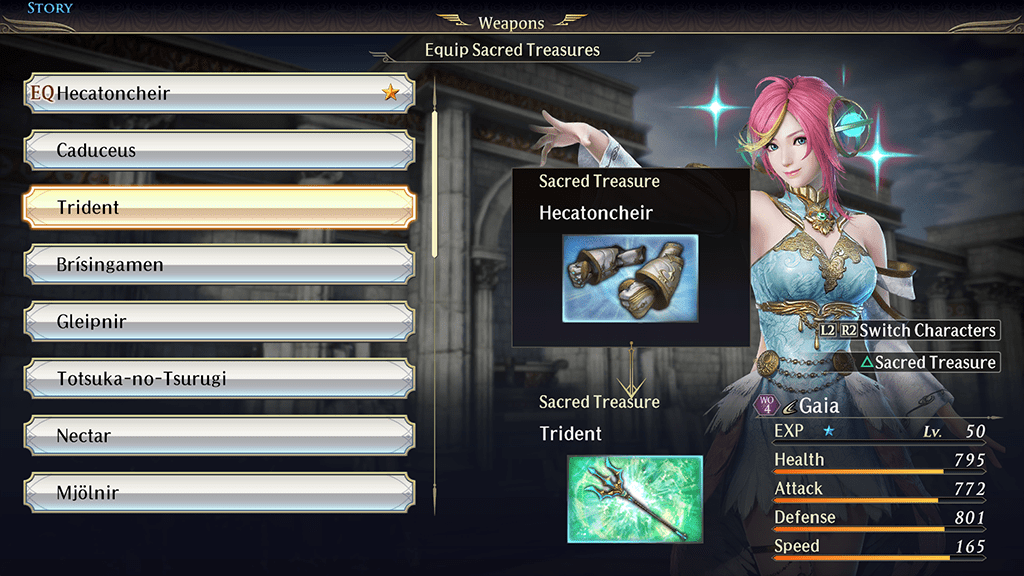1024x576 pixels.
Task: Select Gleipnir sacred treasure
Action: coord(219,321)
